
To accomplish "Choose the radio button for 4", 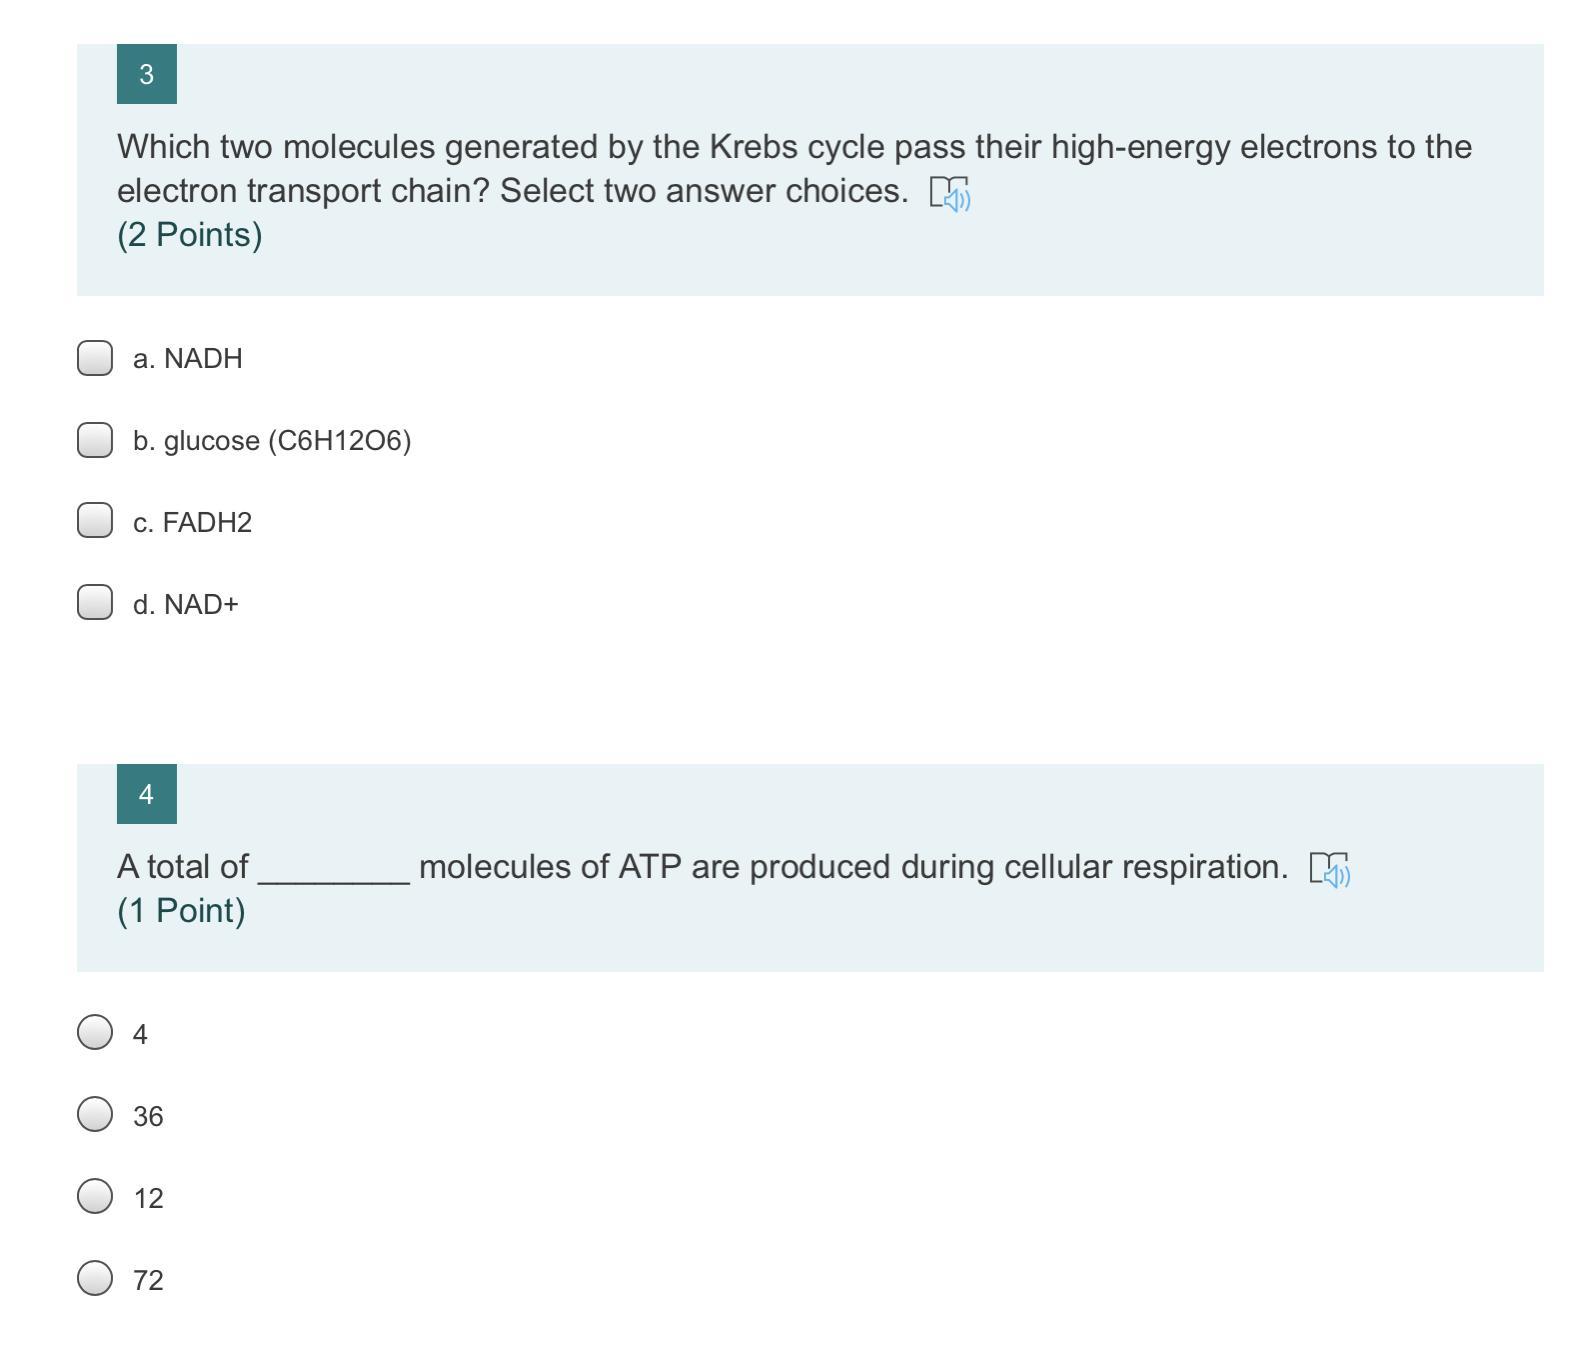I will pos(95,1033).
